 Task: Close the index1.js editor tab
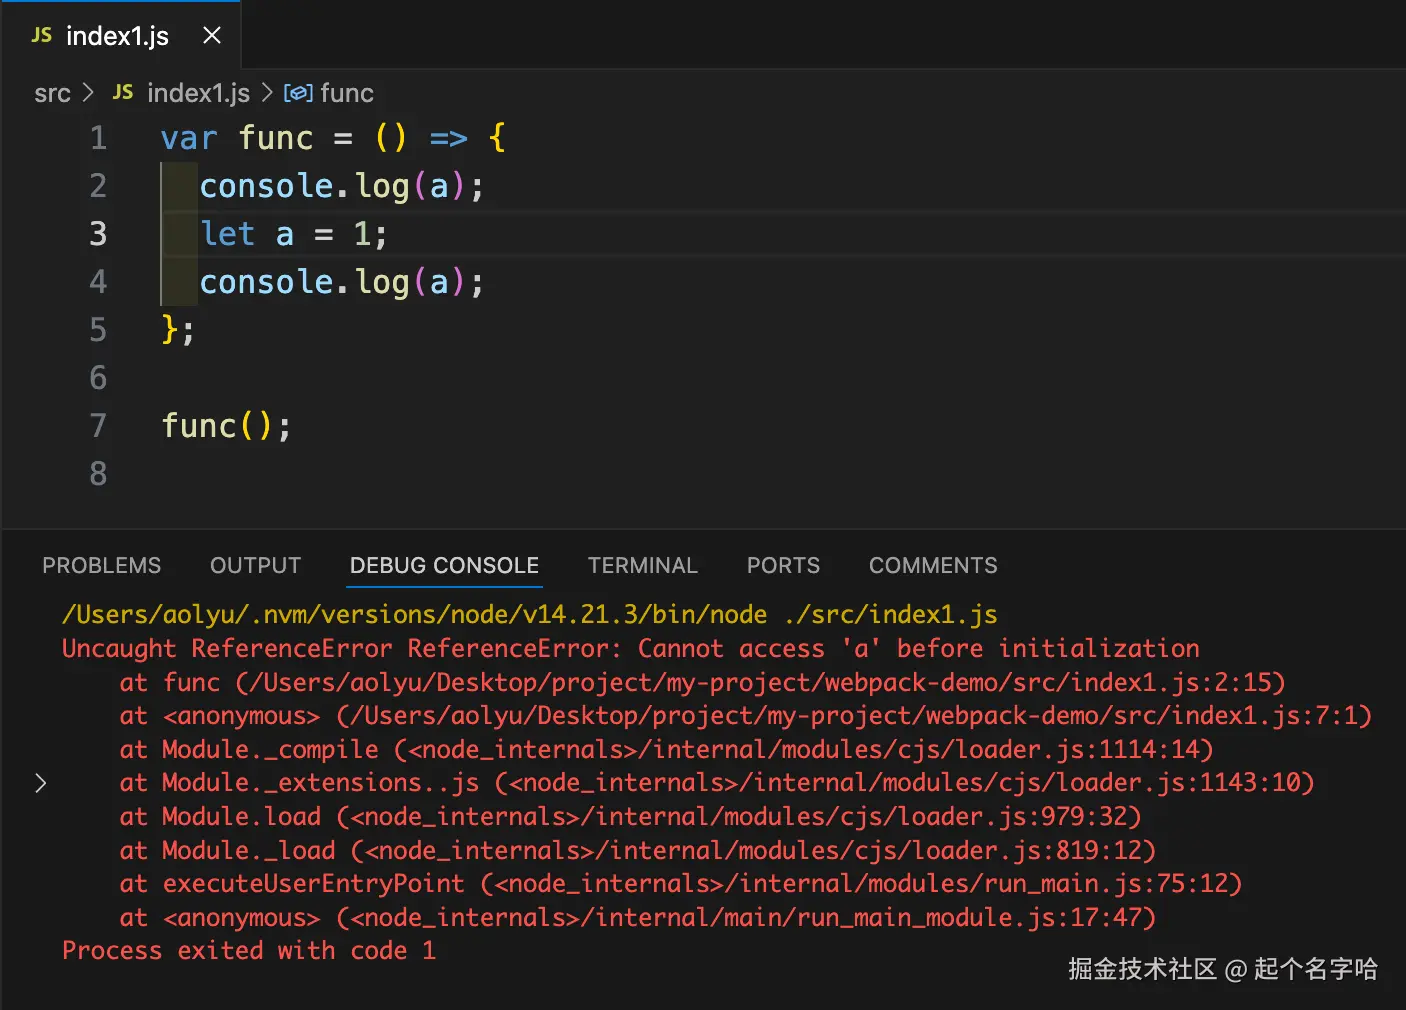pos(212,35)
